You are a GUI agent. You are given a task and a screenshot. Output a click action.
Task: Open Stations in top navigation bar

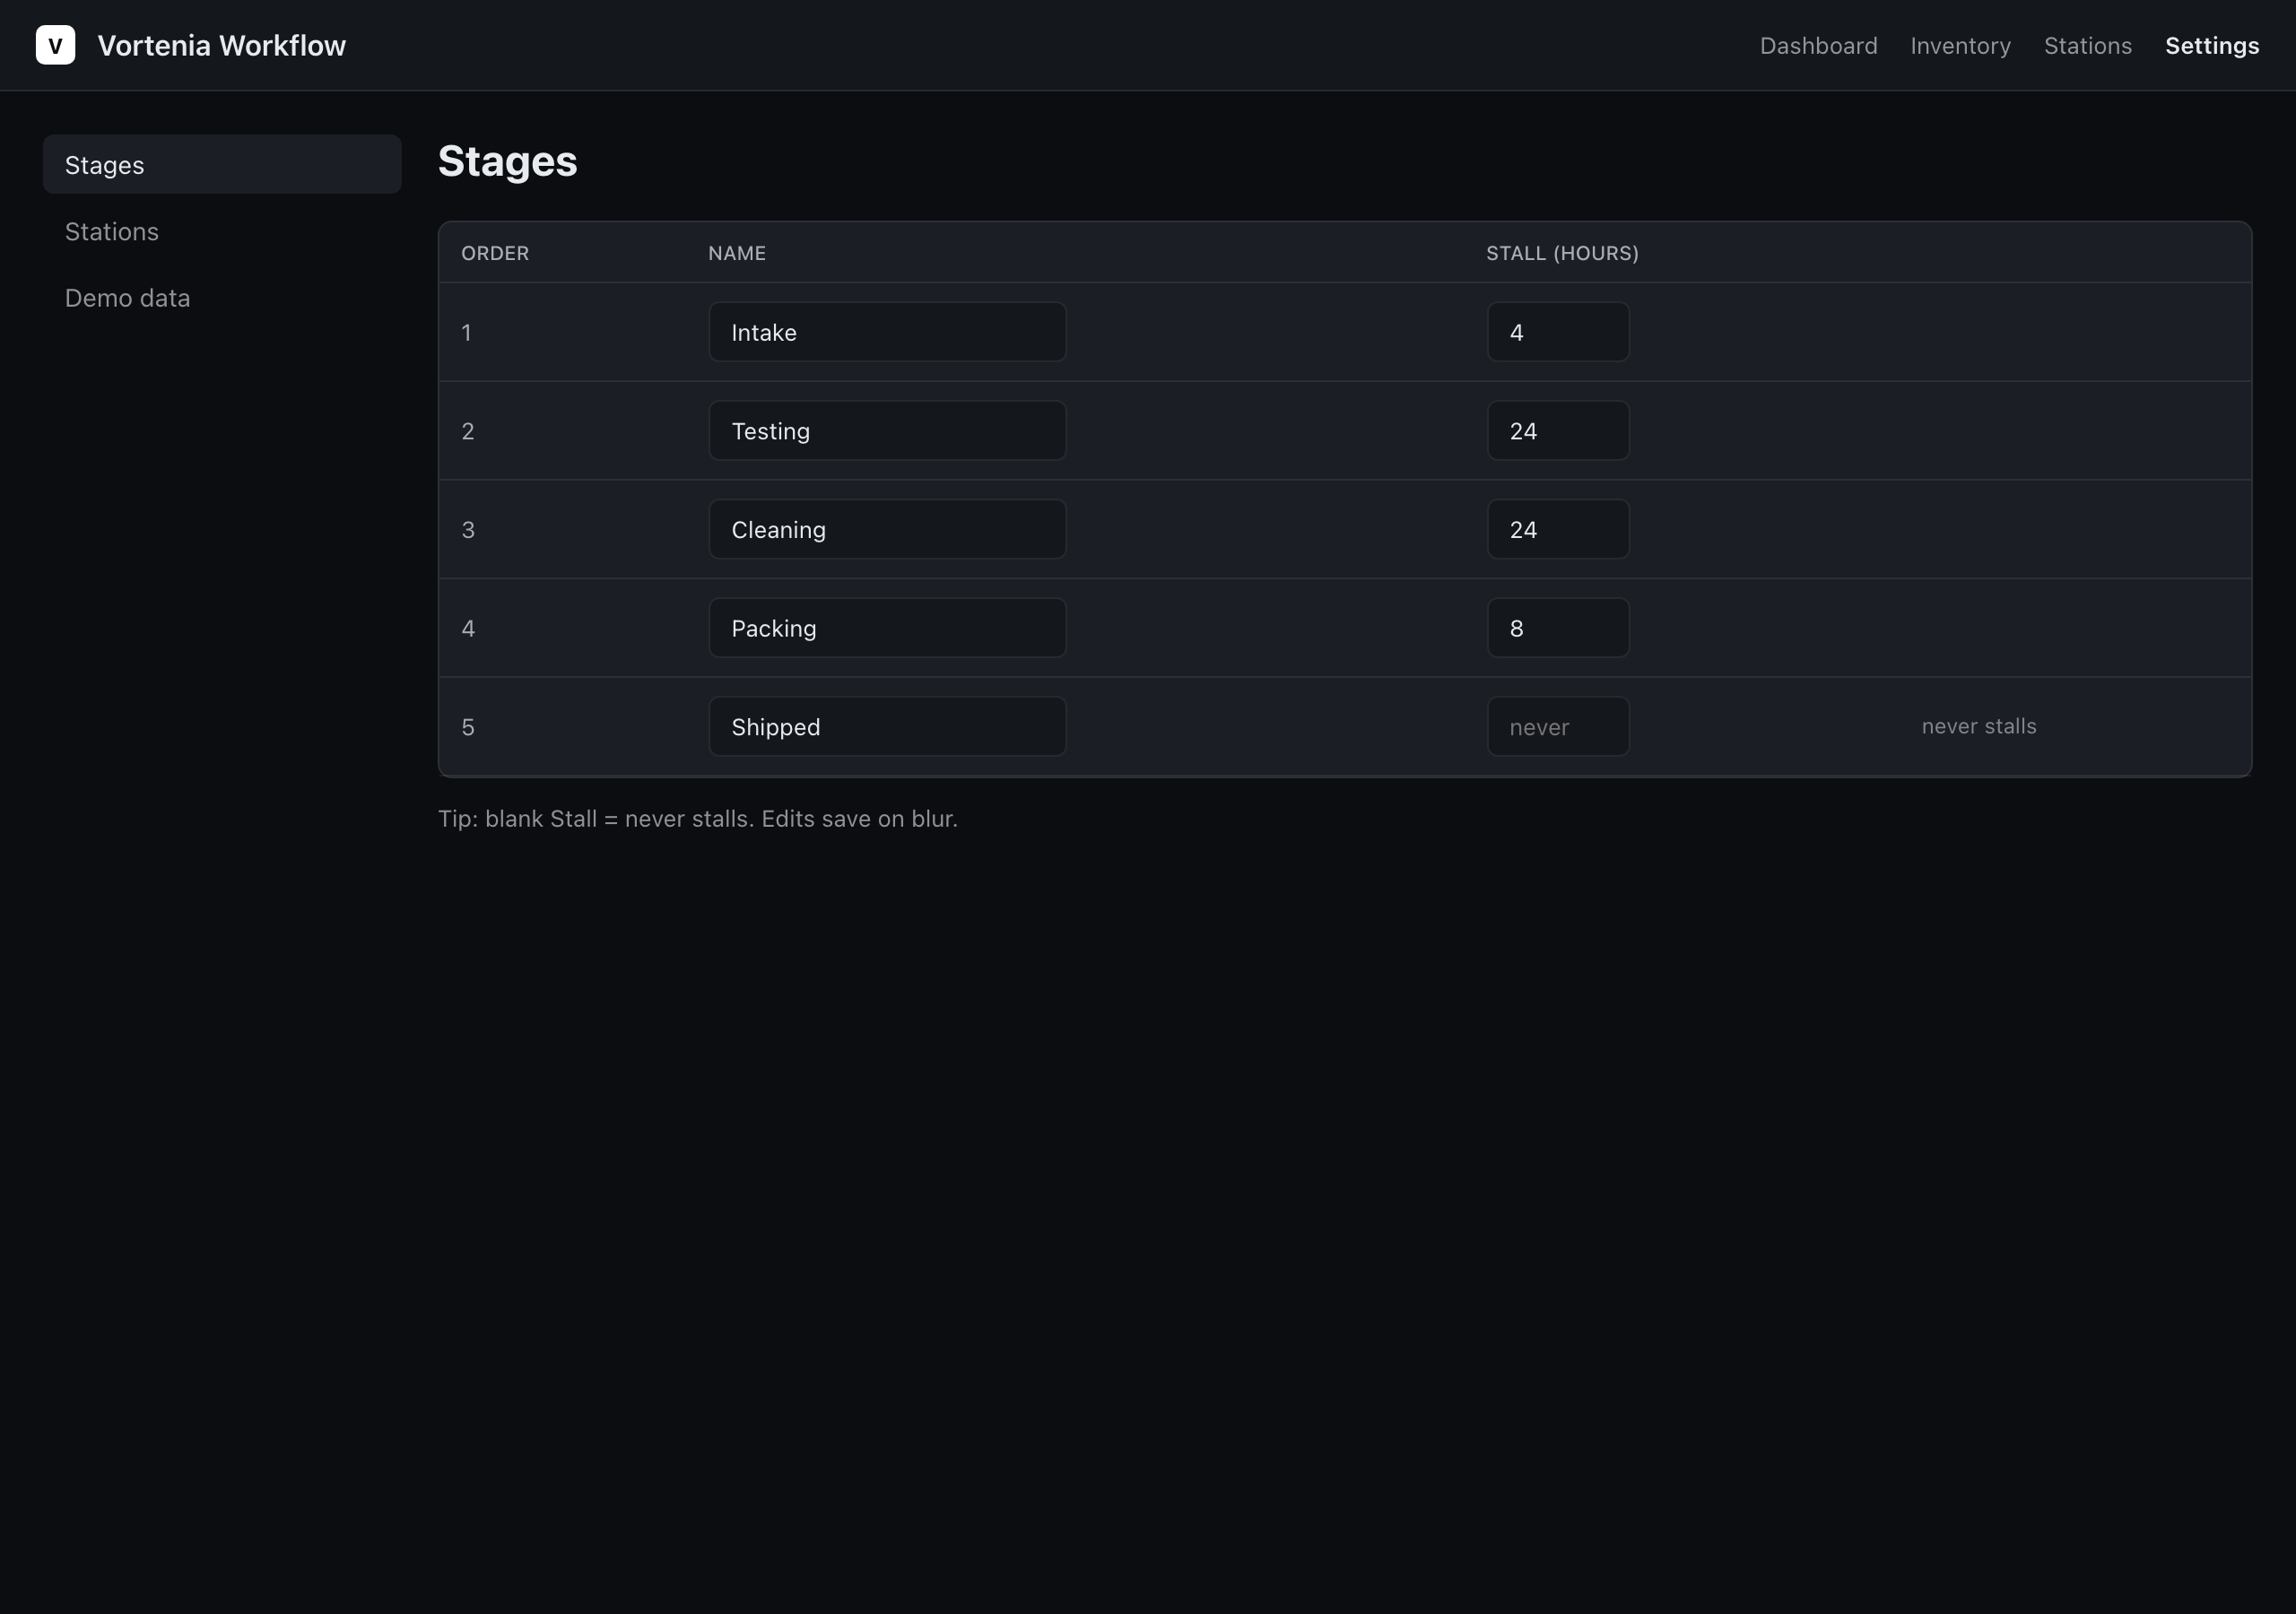tap(2087, 46)
